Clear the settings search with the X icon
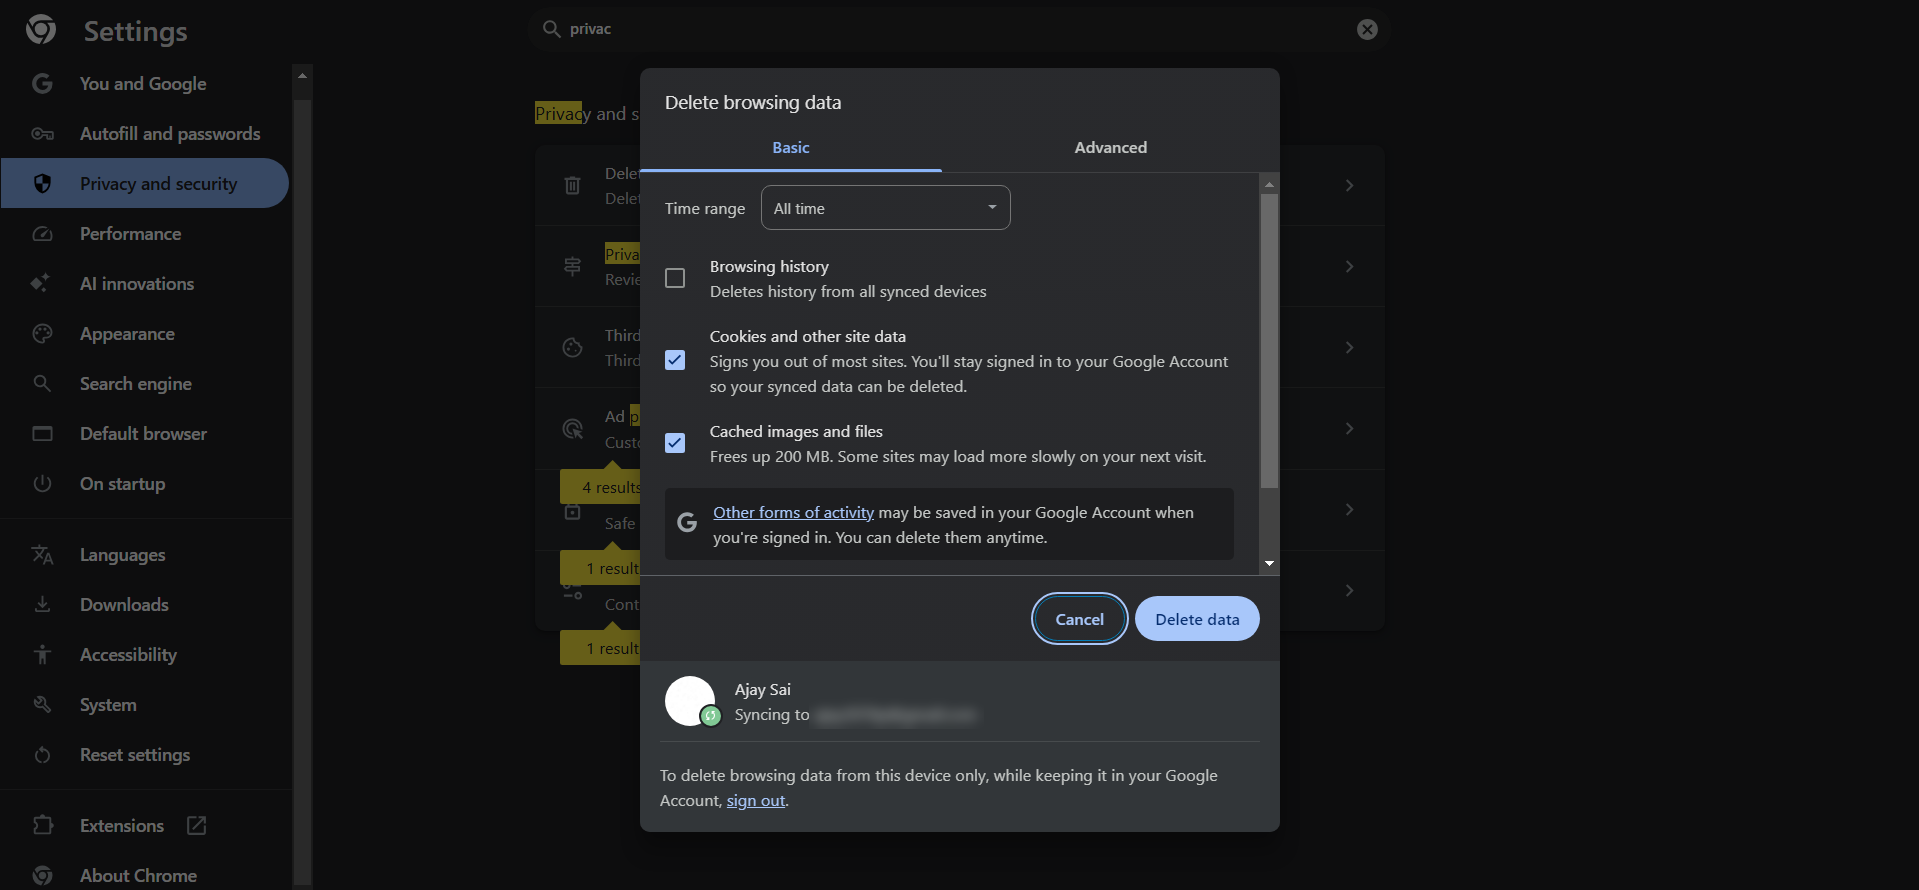 pyautogui.click(x=1367, y=30)
